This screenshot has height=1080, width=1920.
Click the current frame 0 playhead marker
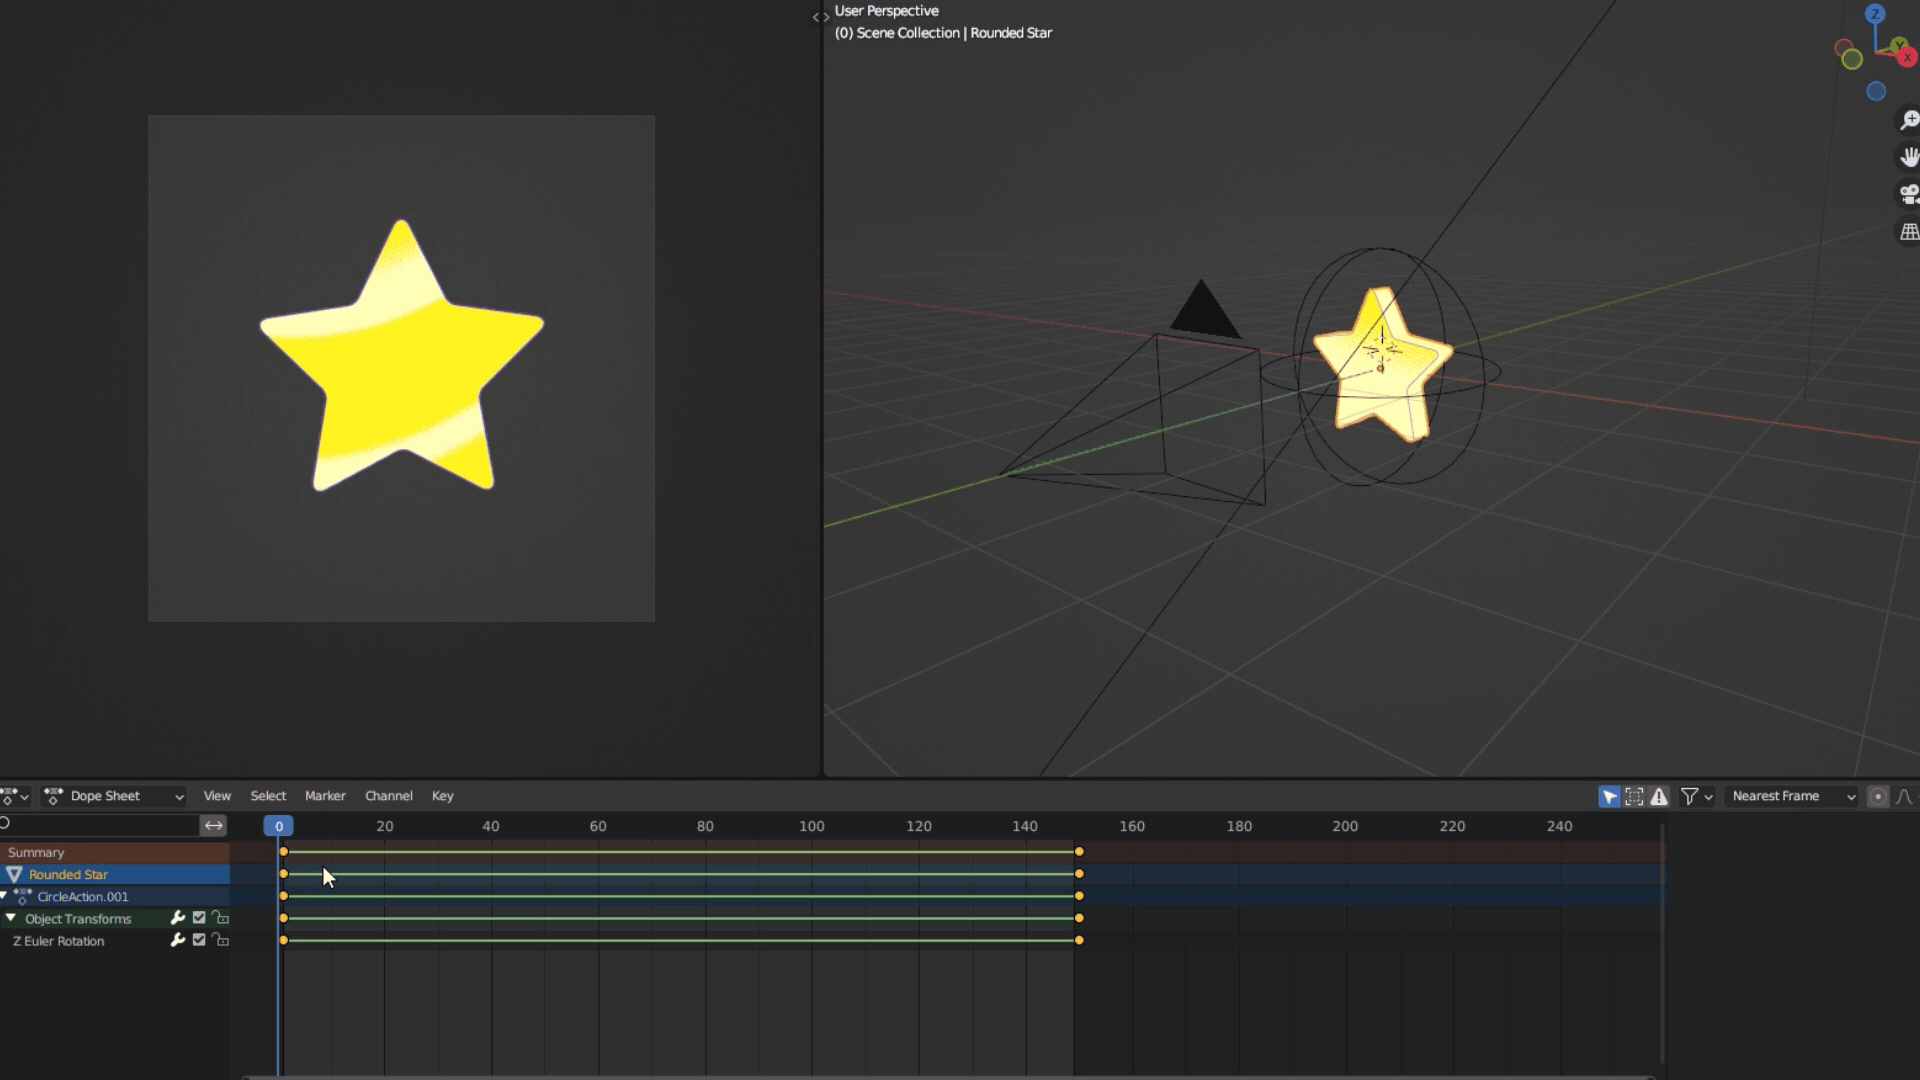tap(279, 826)
